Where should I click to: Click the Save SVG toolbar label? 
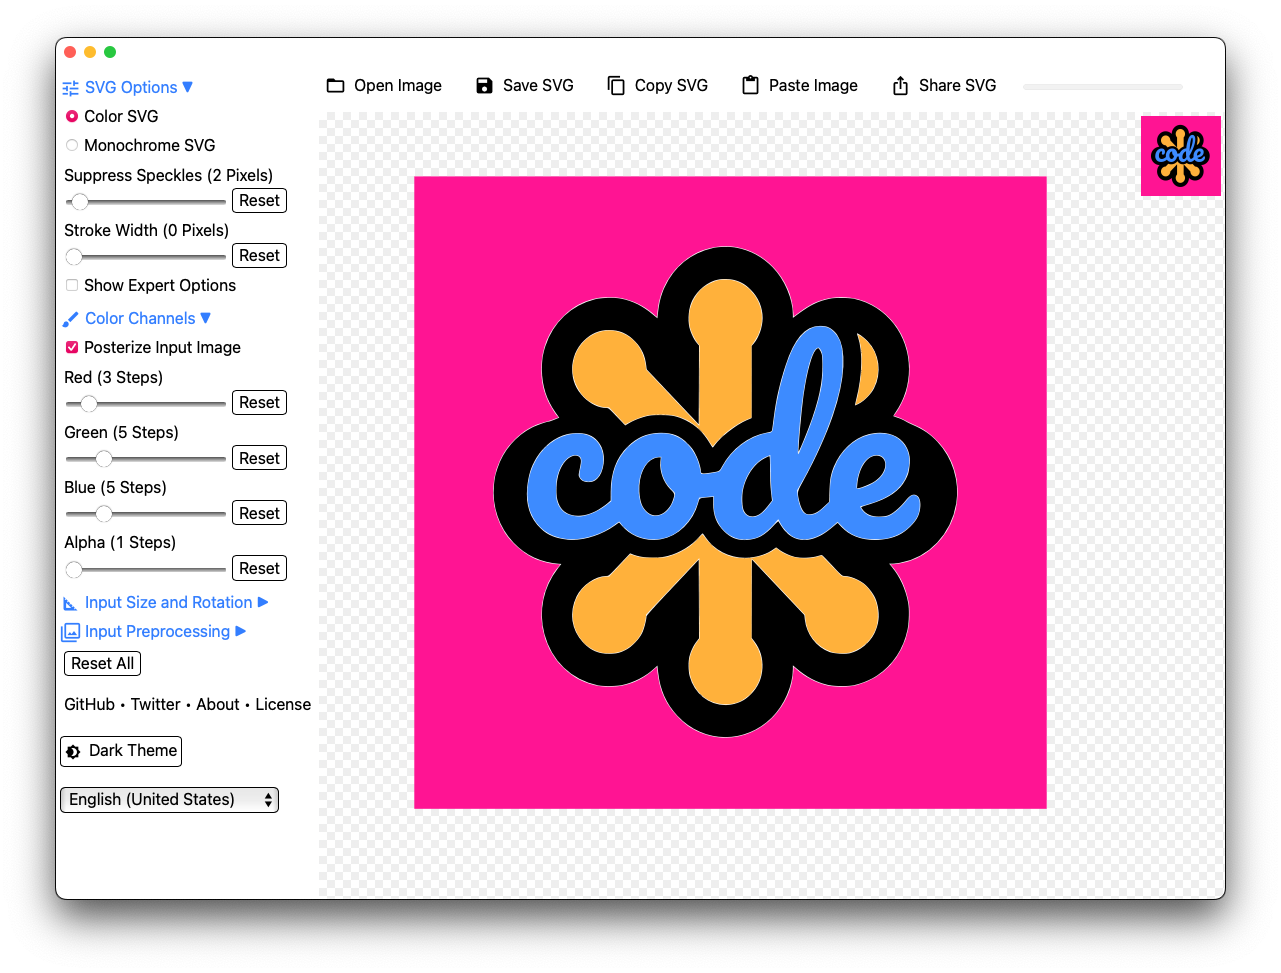538,86
